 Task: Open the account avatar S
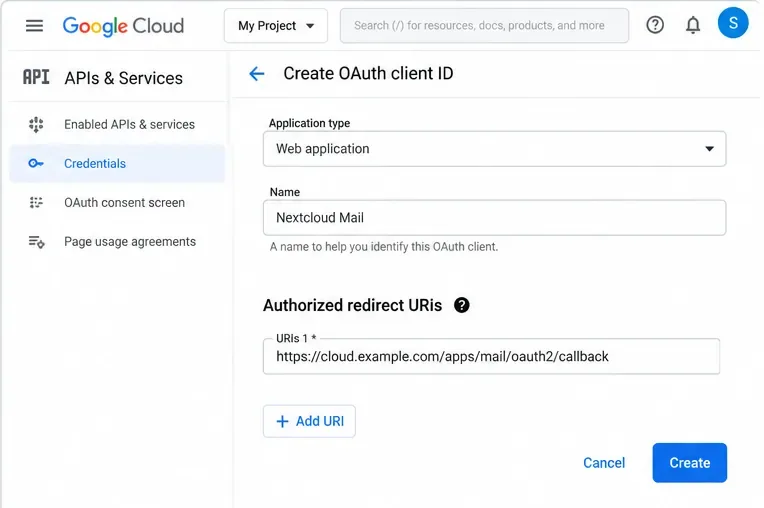pos(733,23)
